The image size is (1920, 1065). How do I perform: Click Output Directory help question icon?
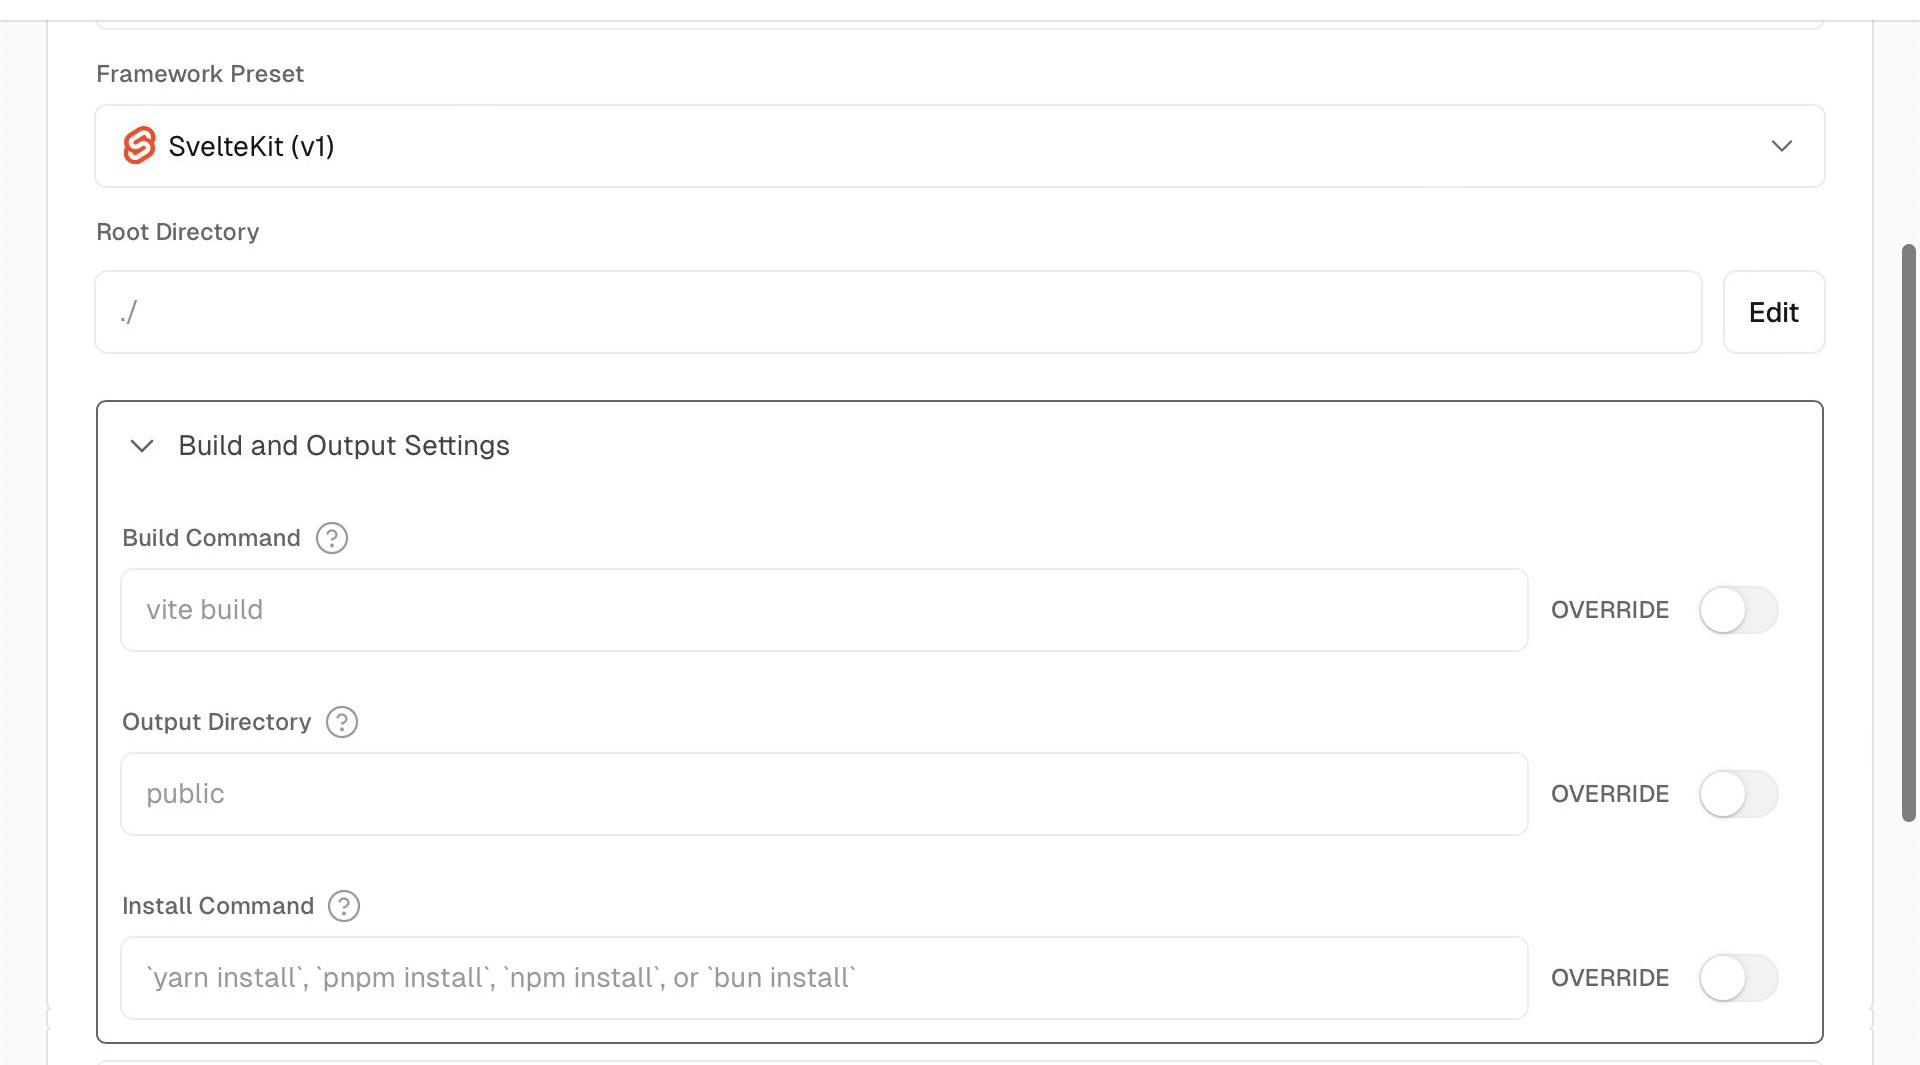click(342, 722)
